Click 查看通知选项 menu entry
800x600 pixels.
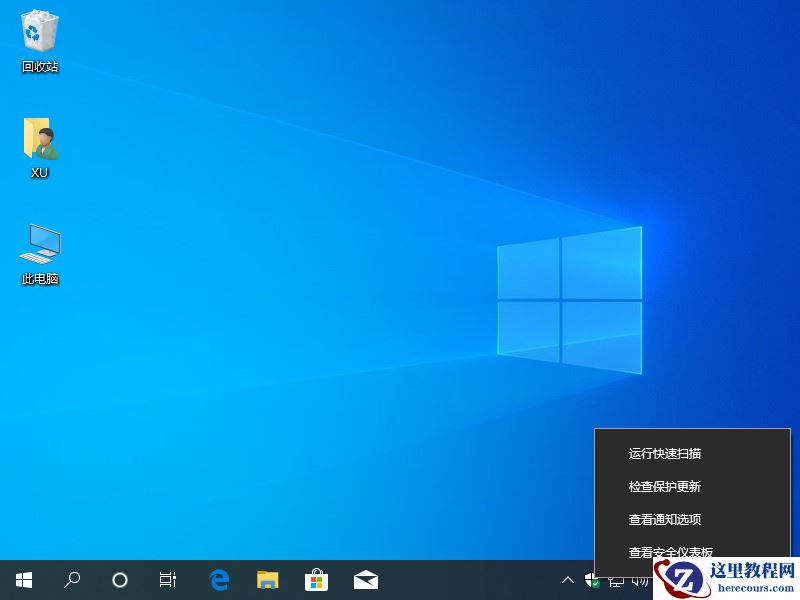tap(665, 519)
